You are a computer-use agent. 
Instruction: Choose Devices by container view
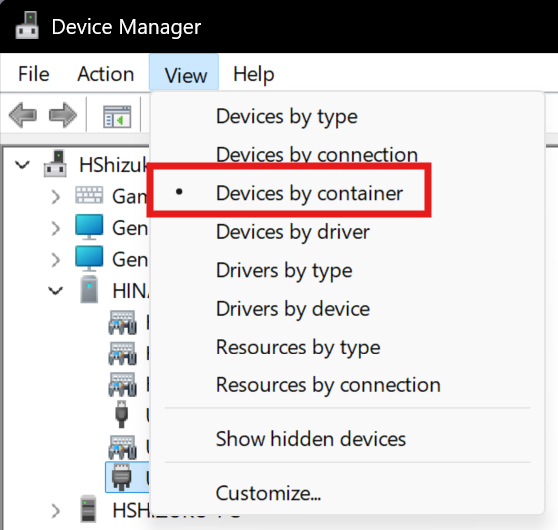(x=347, y=193)
